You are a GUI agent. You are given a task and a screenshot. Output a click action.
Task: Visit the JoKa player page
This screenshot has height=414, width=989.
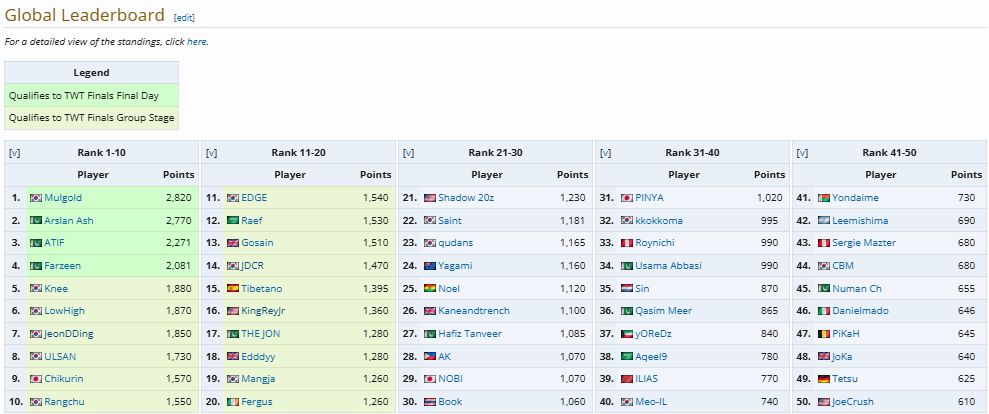point(842,357)
